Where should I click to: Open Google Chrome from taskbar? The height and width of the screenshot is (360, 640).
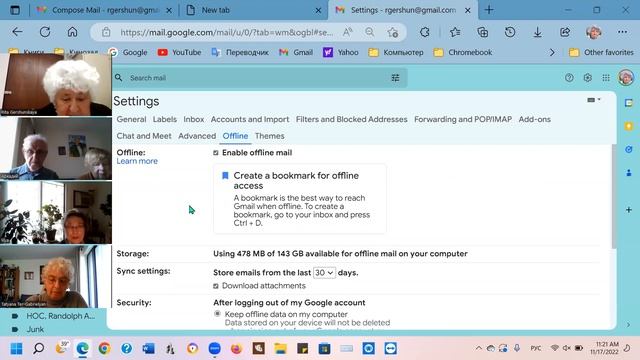[104, 348]
